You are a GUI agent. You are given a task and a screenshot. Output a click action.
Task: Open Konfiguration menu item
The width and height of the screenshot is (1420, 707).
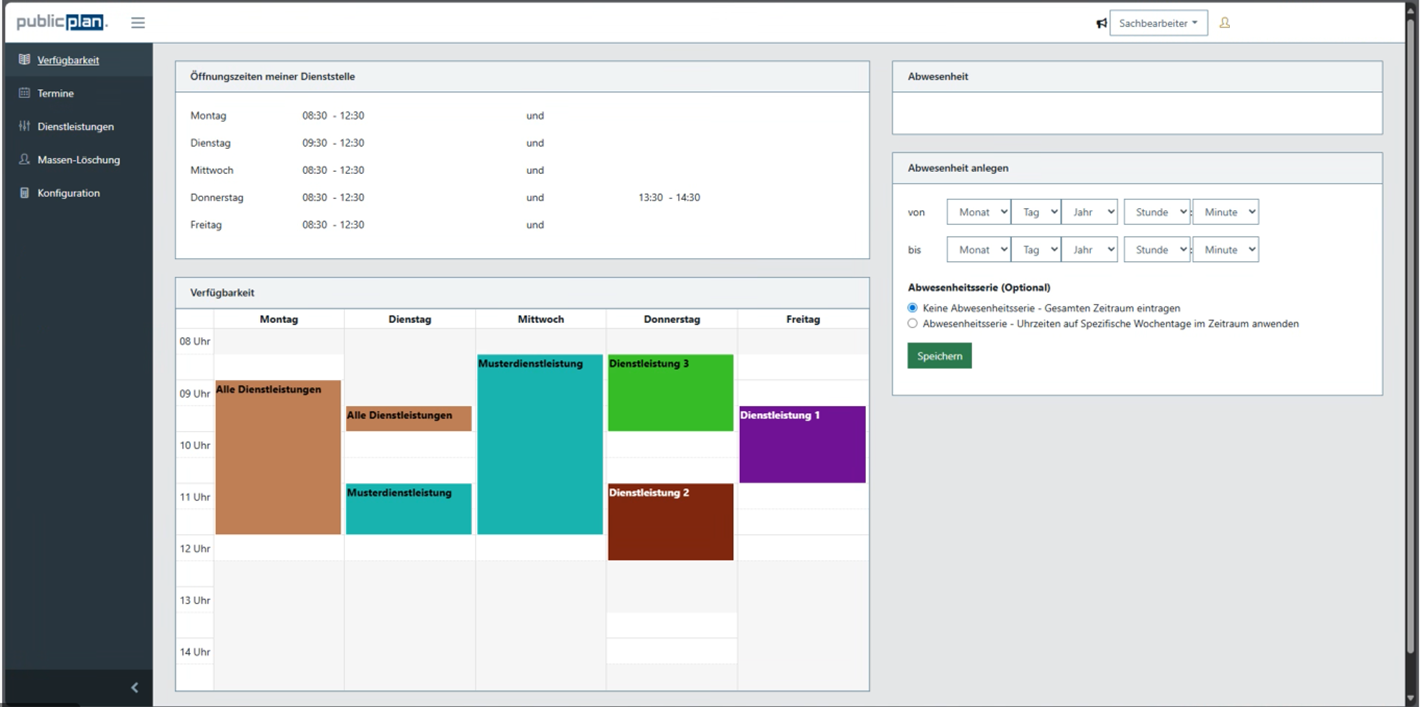coord(69,193)
